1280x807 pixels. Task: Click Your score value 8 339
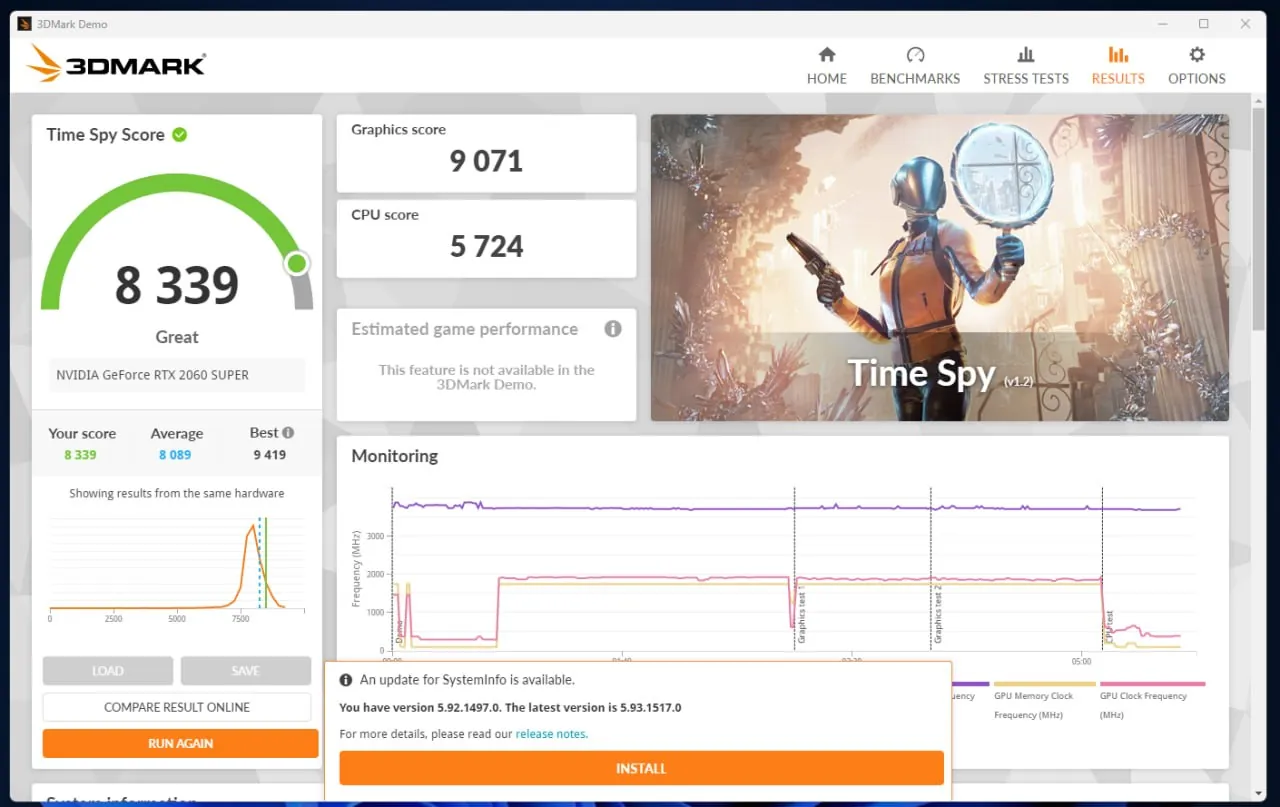tap(80, 455)
